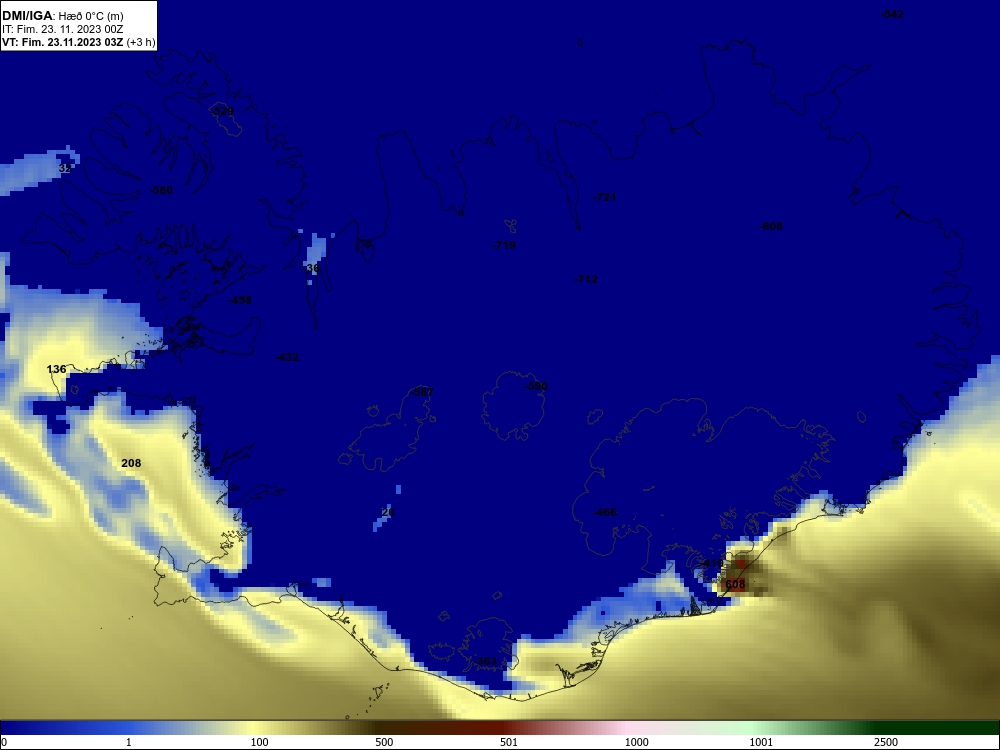Click the legend label 1001
Screen dimensions: 1000x750
(761, 742)
